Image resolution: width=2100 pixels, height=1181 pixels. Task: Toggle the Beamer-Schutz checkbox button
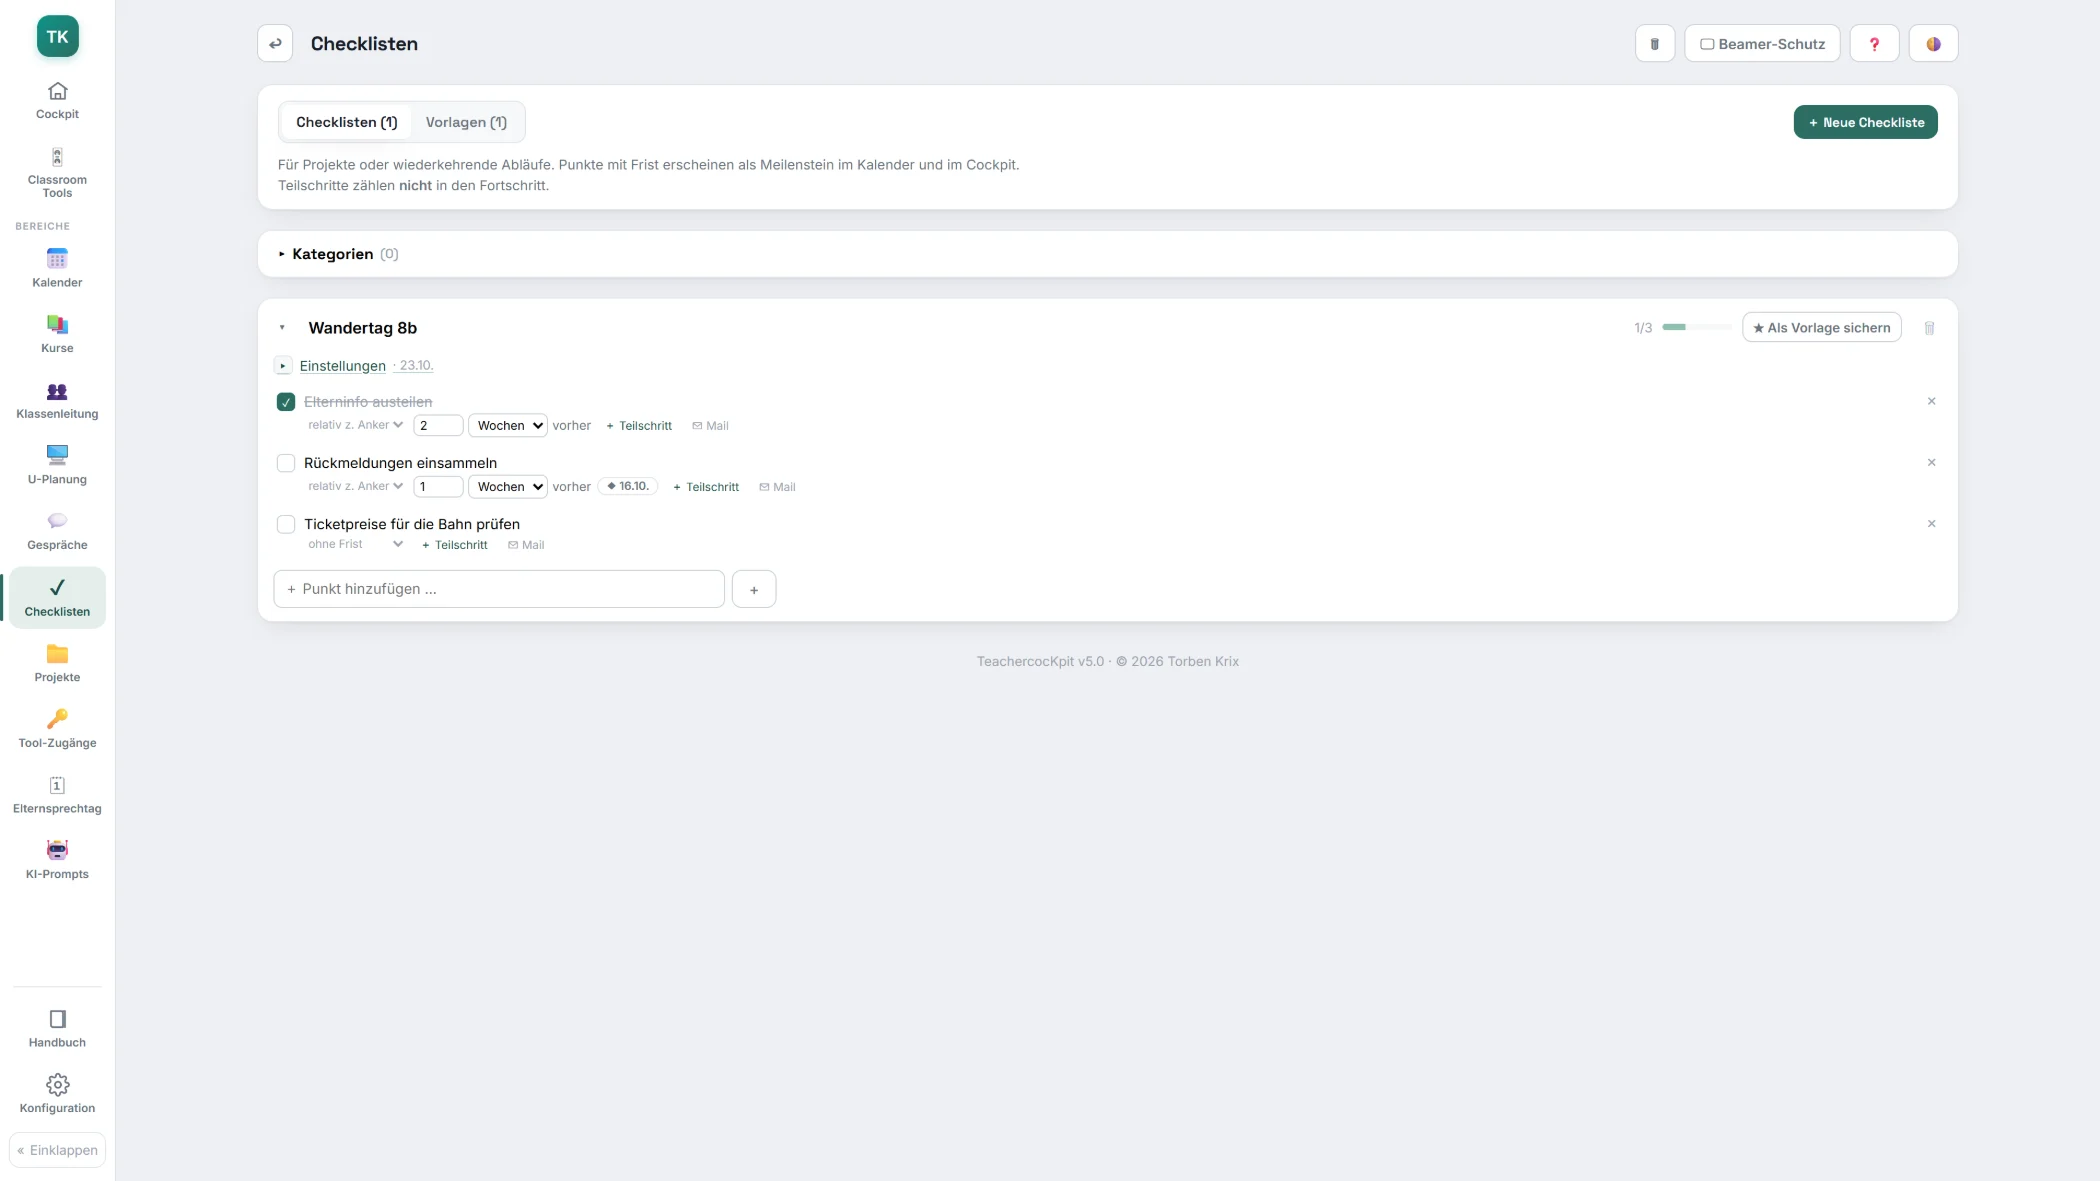(1762, 44)
